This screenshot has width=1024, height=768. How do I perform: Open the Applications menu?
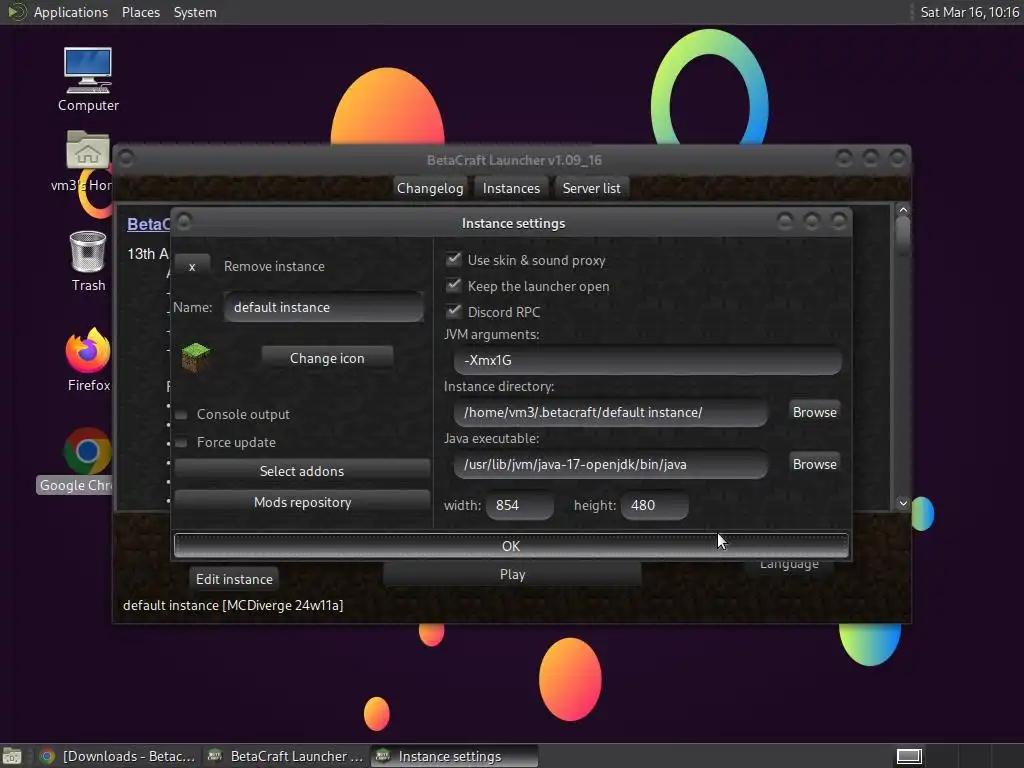pos(71,12)
